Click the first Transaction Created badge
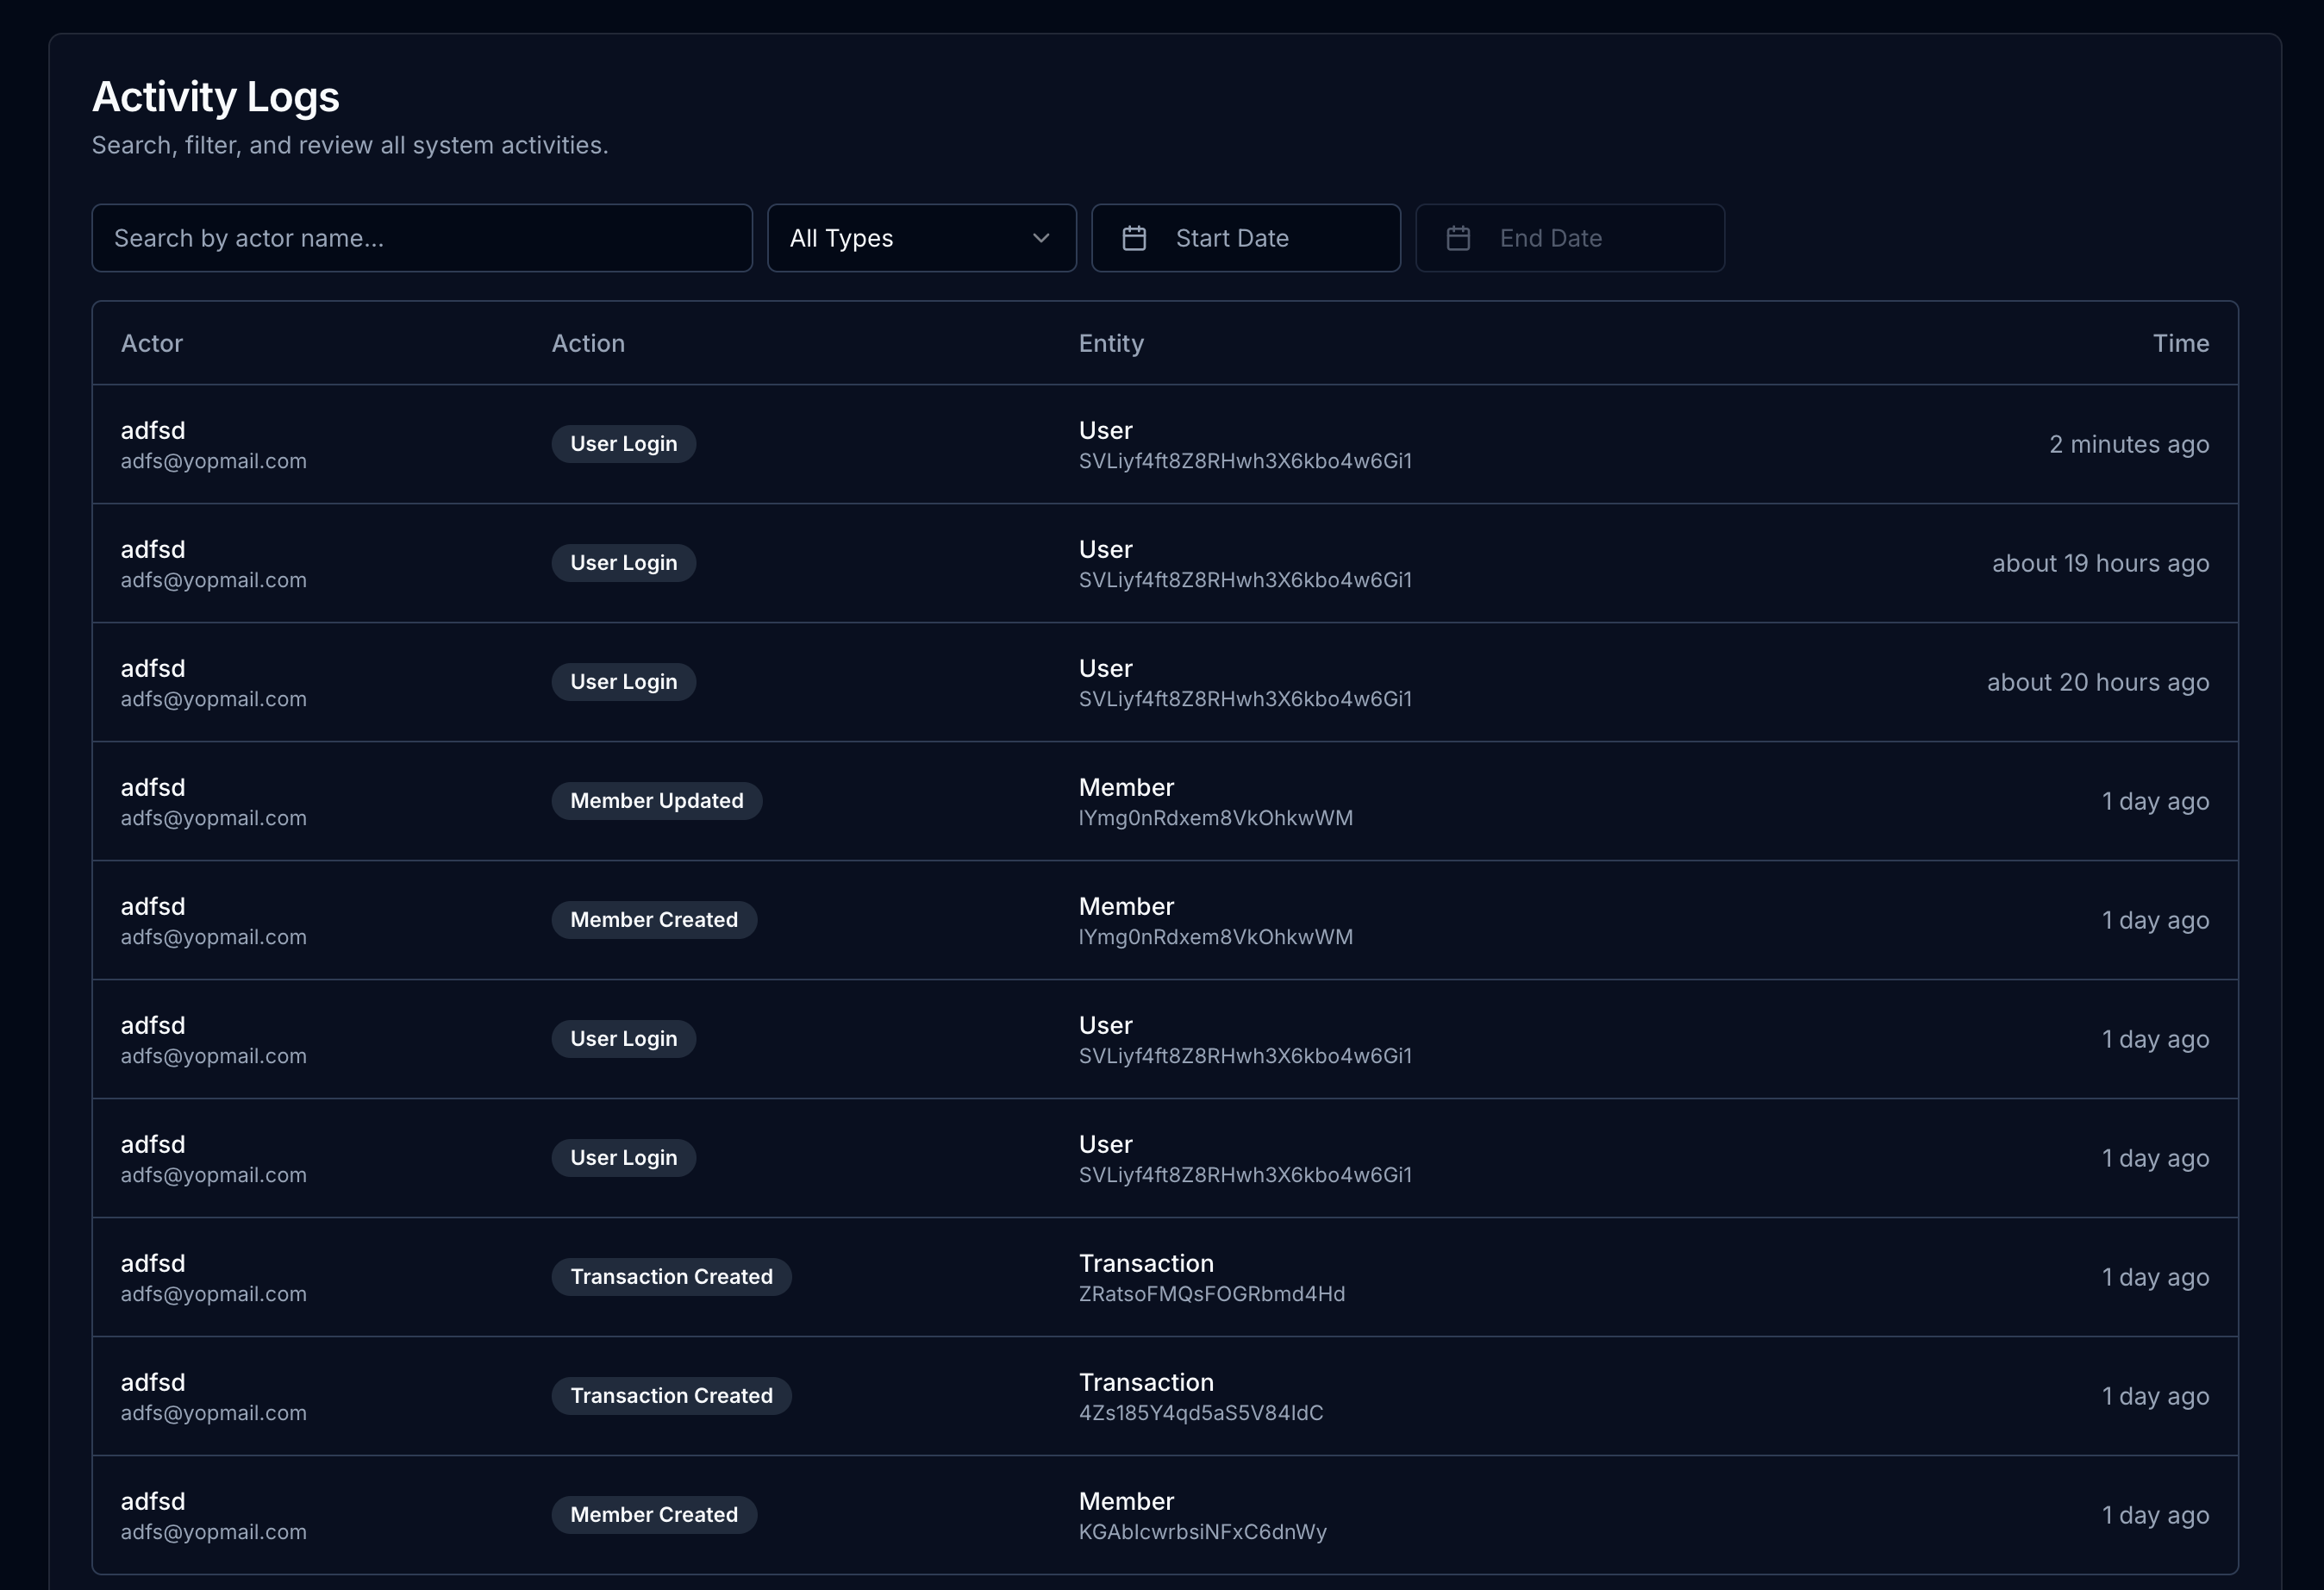 (x=671, y=1276)
